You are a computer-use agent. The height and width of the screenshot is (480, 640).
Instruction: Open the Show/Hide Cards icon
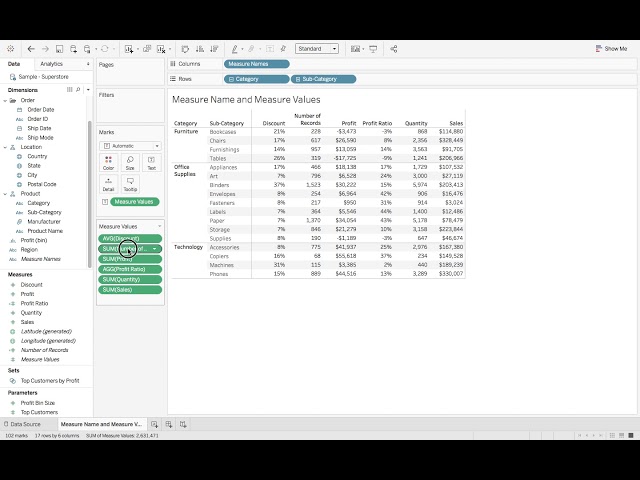356,49
